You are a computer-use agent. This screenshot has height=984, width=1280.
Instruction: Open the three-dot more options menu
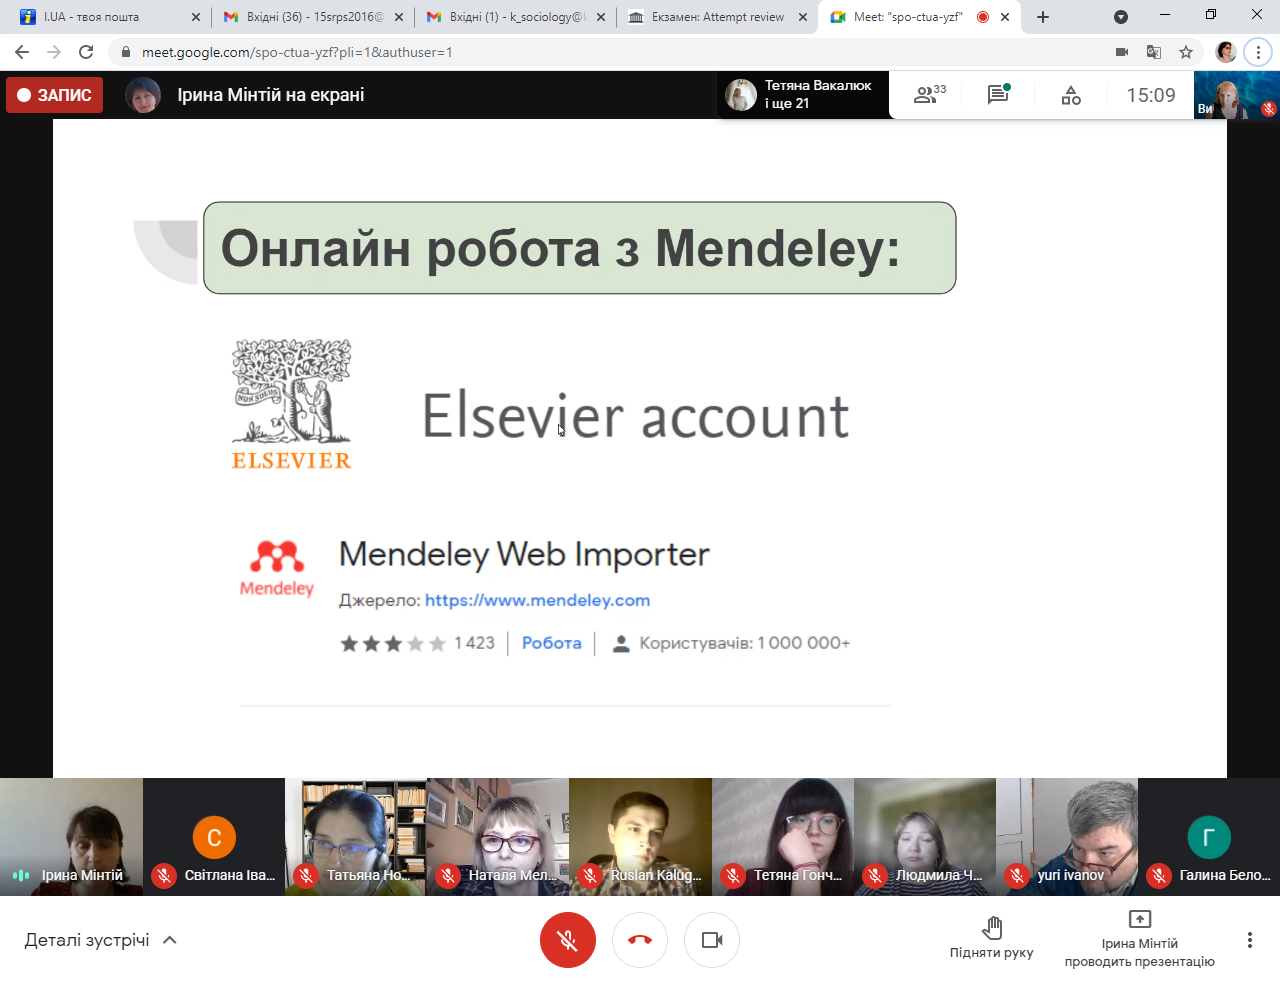(x=1249, y=940)
